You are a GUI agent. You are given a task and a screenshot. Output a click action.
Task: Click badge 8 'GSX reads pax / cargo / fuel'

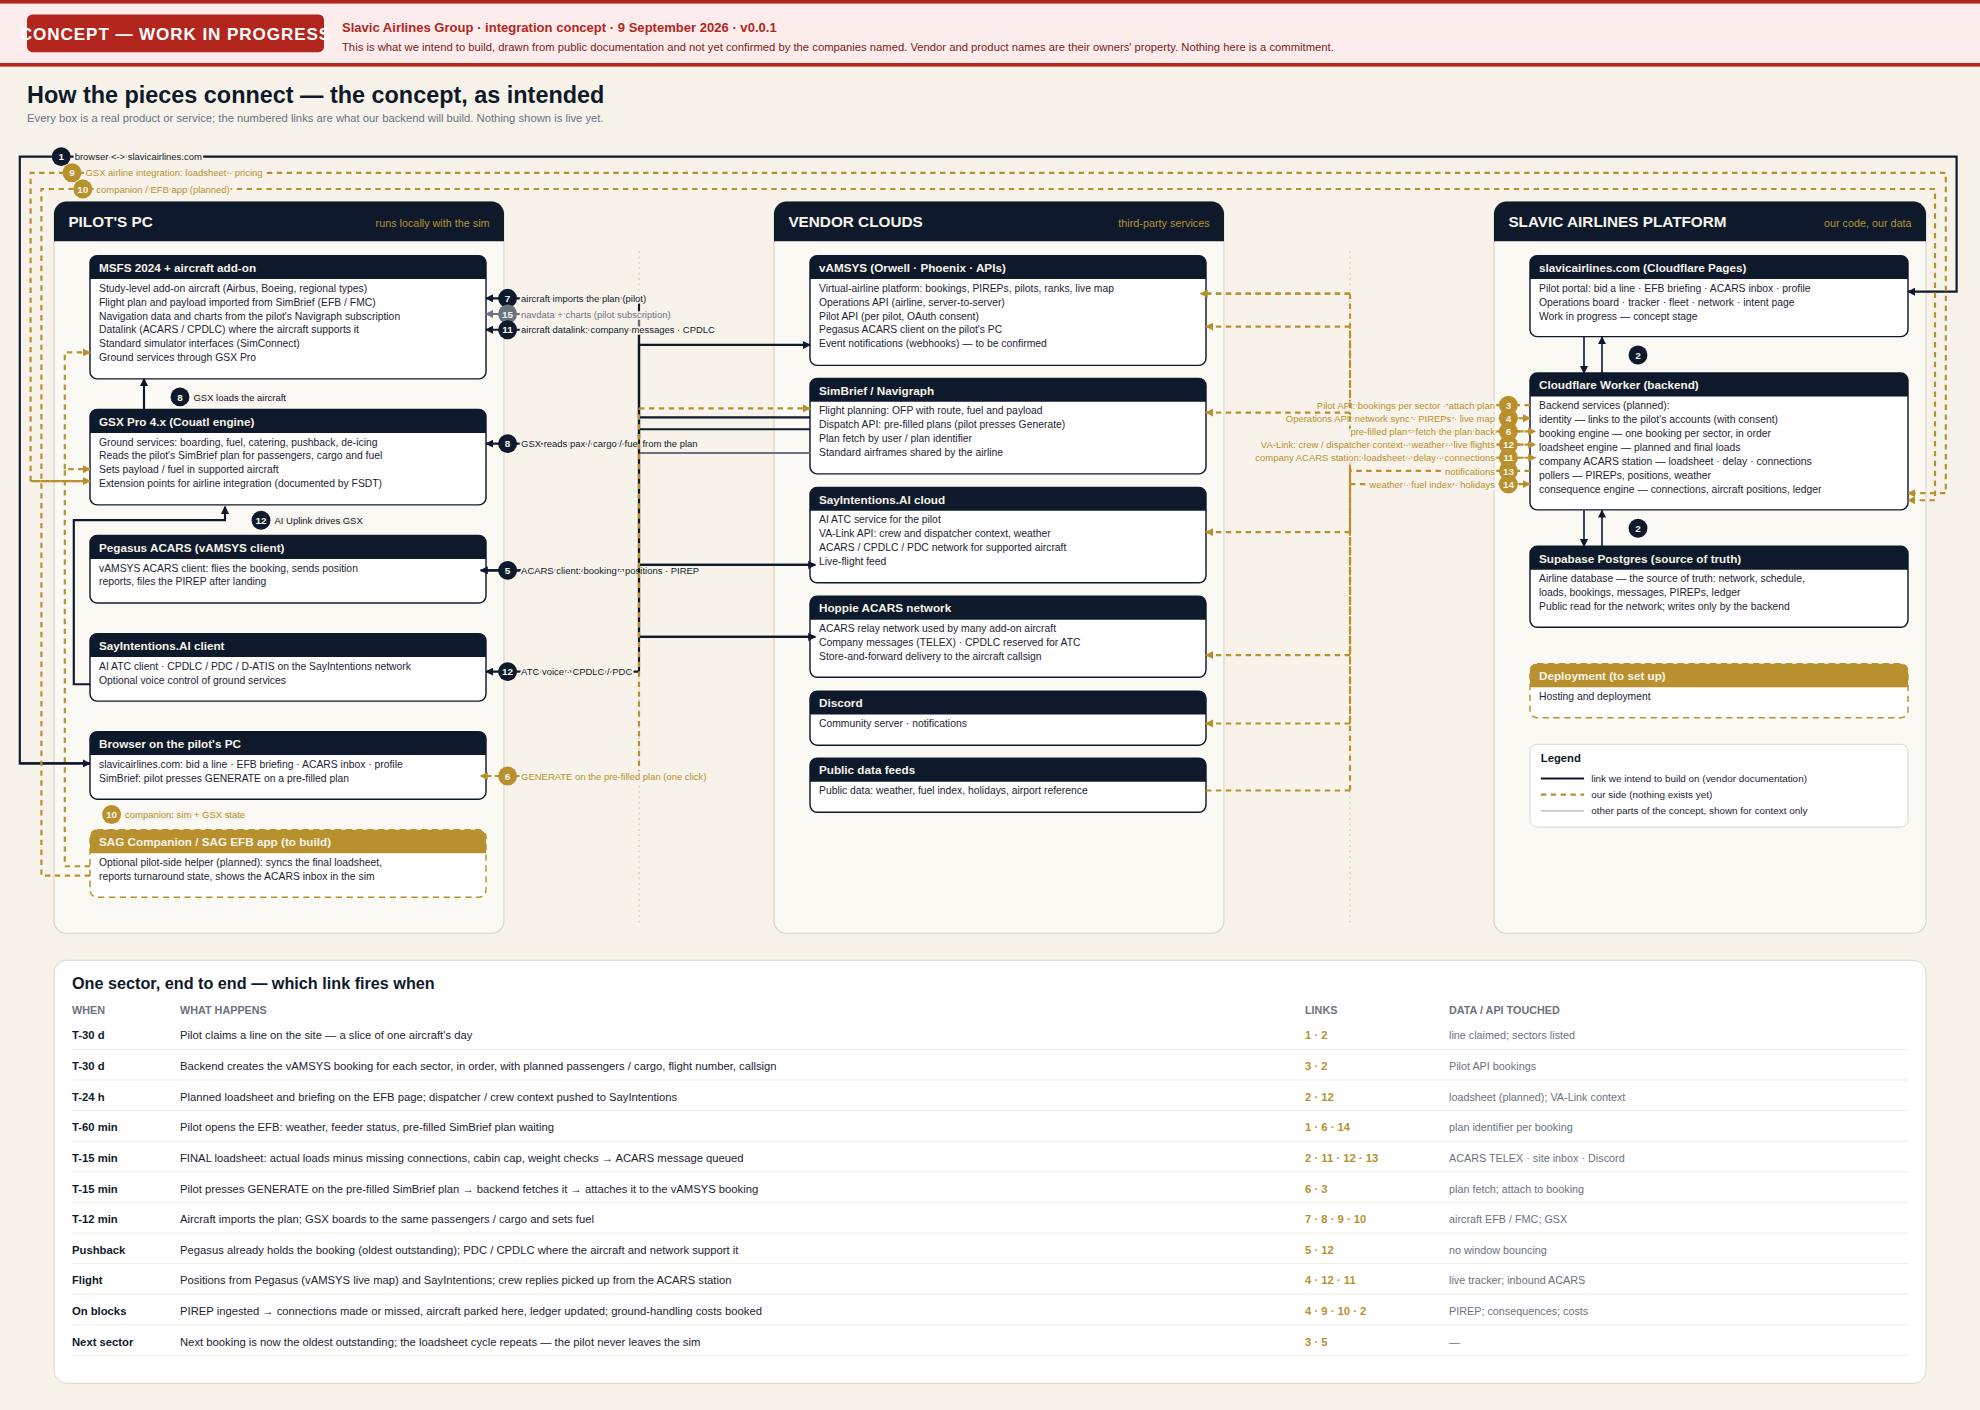508,444
